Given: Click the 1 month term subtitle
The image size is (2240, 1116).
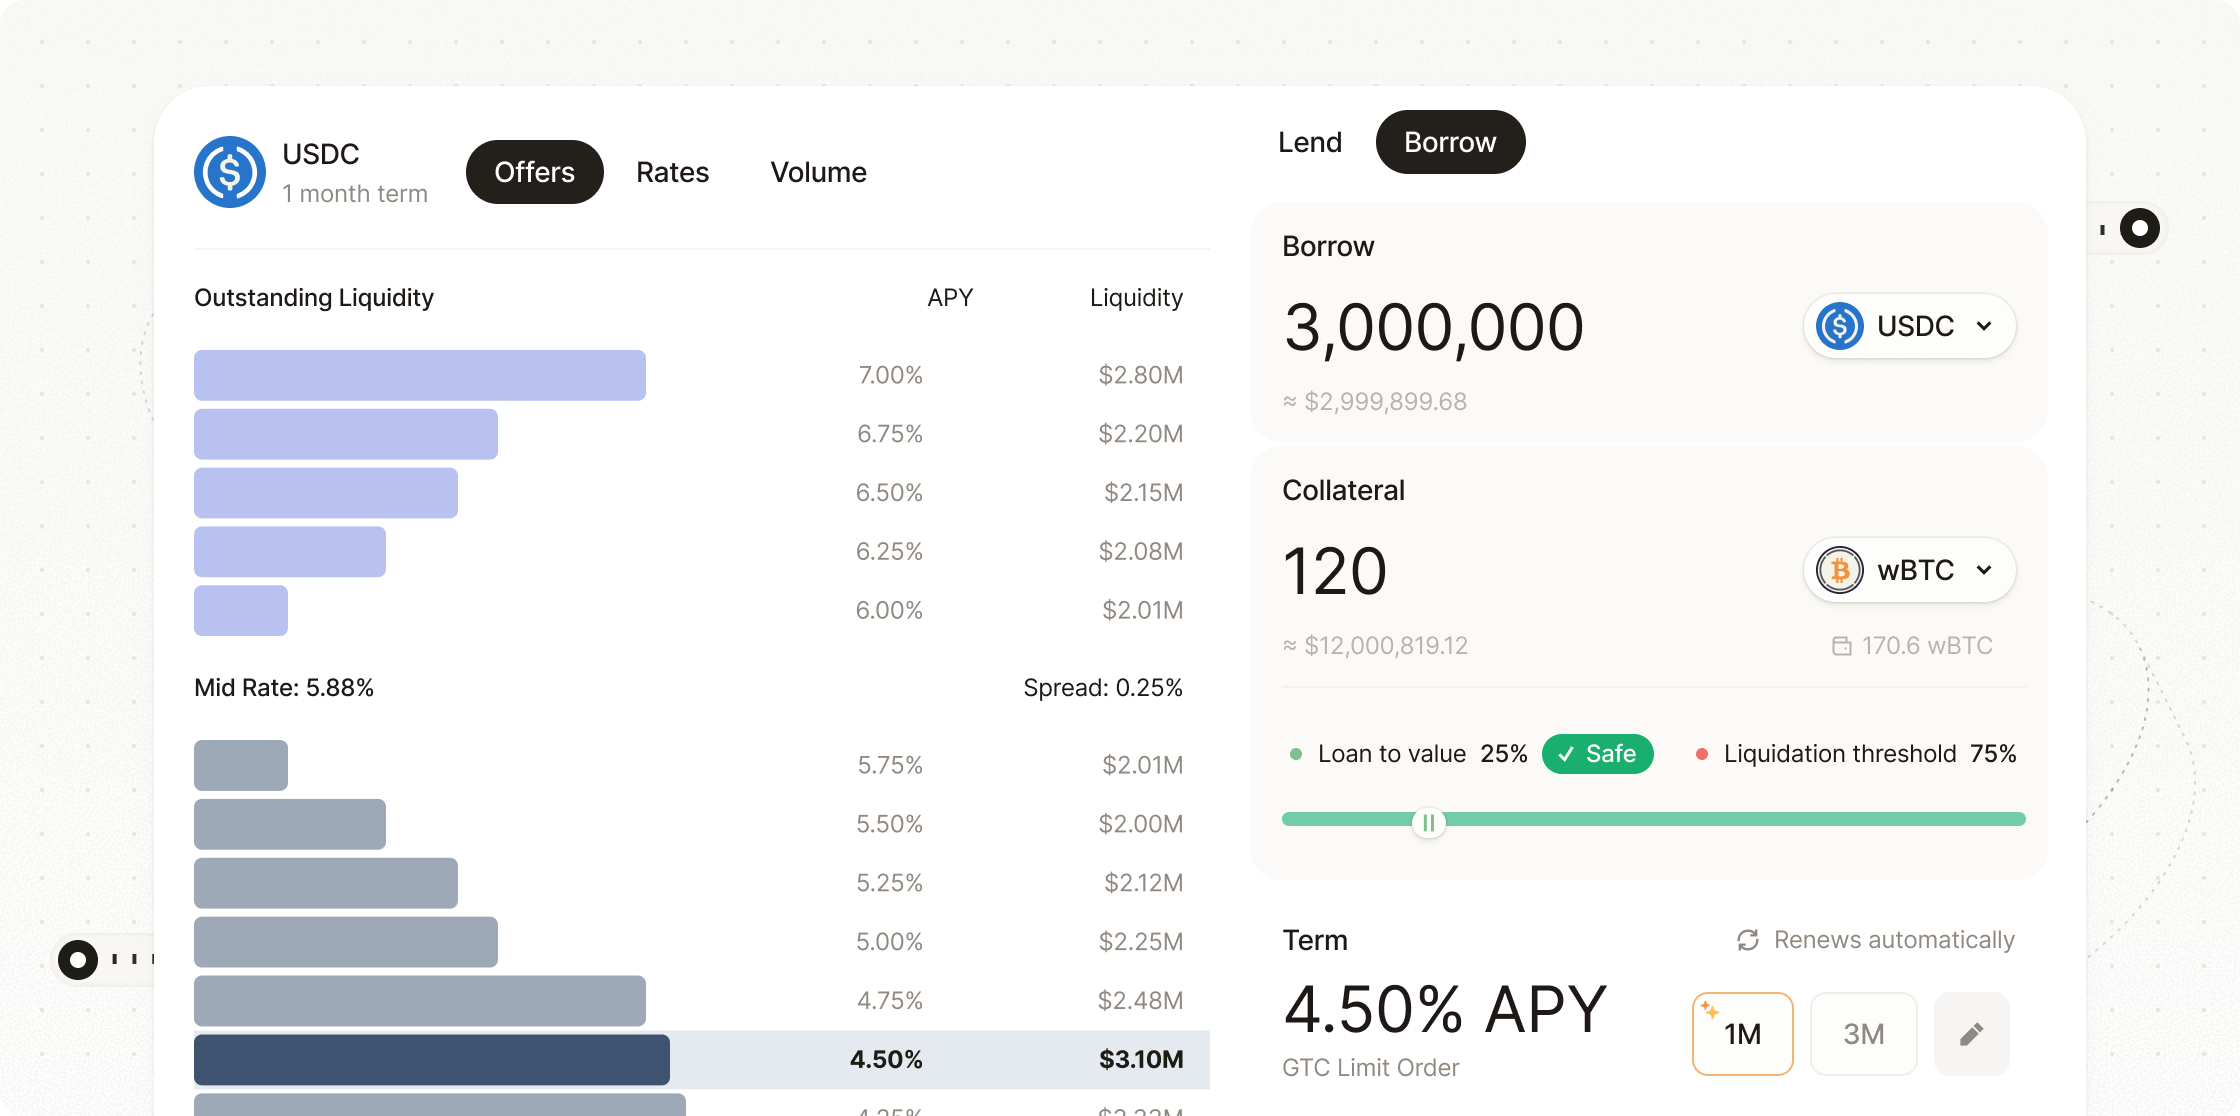Looking at the screenshot, I should click(x=355, y=194).
